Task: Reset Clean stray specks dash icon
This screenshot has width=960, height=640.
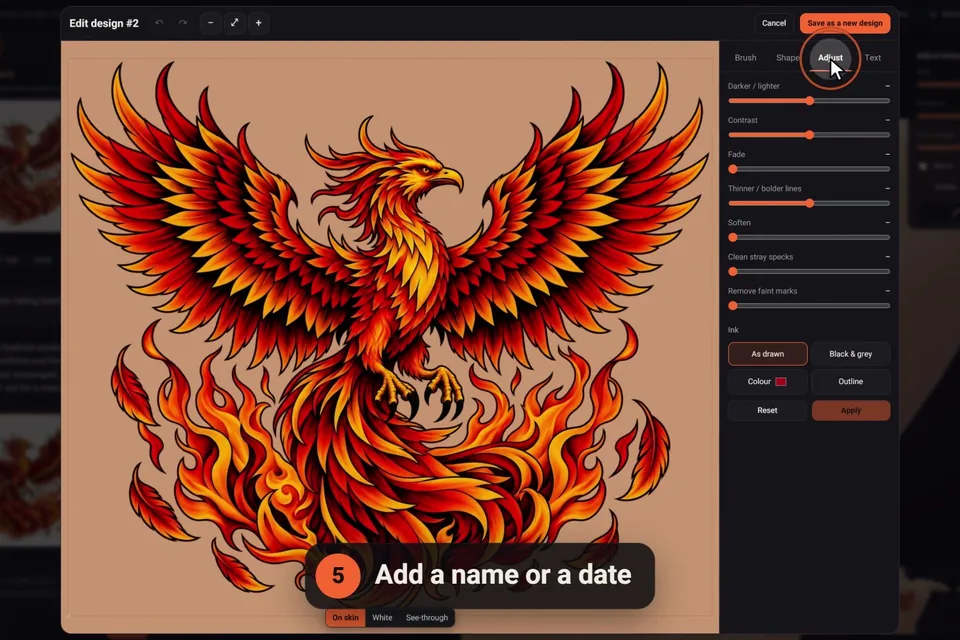Action: [887, 257]
